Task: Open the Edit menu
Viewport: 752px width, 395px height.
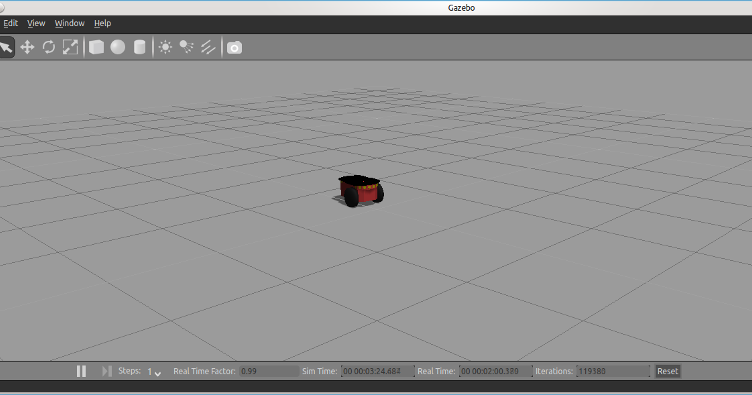Action: coord(11,23)
